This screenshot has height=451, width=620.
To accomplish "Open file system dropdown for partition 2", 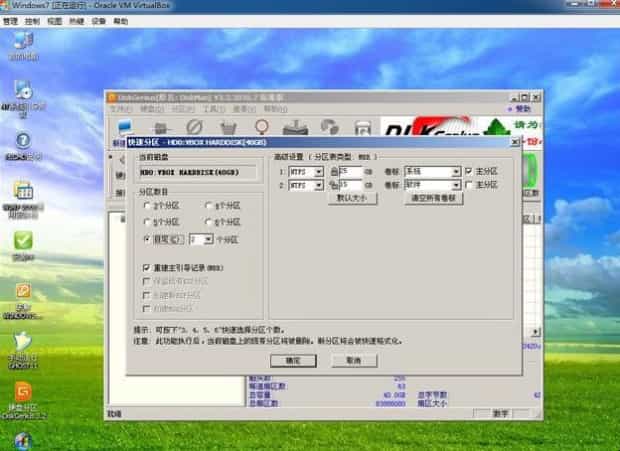I will (319, 185).
